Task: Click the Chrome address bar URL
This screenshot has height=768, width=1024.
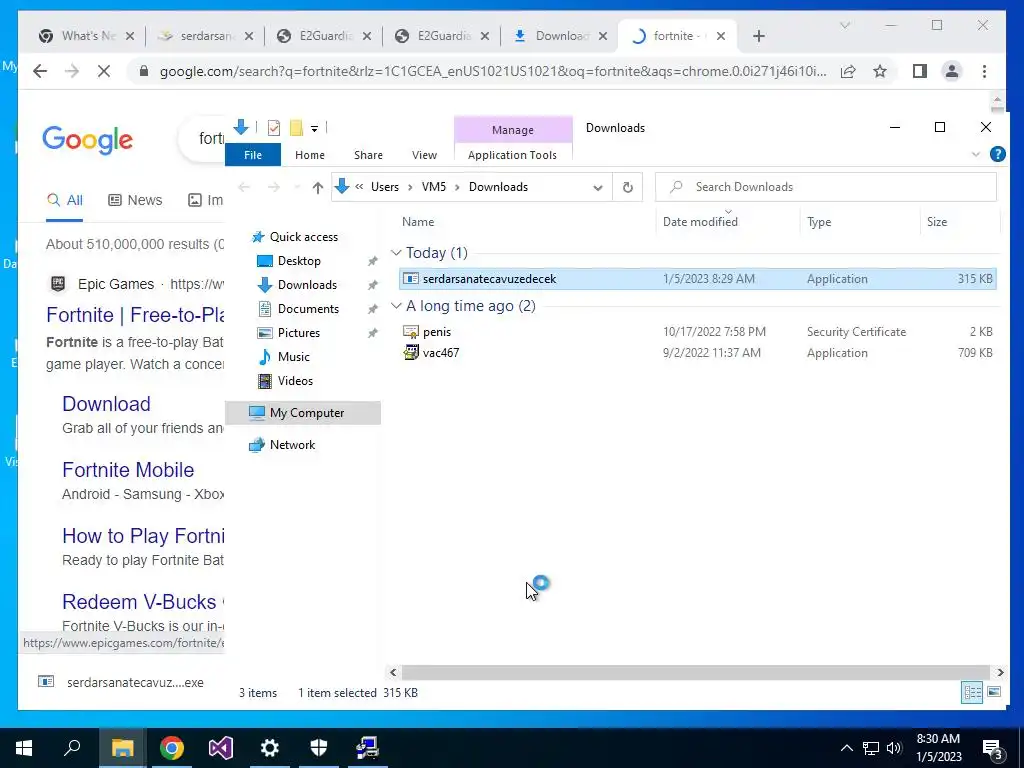Action: (x=493, y=71)
